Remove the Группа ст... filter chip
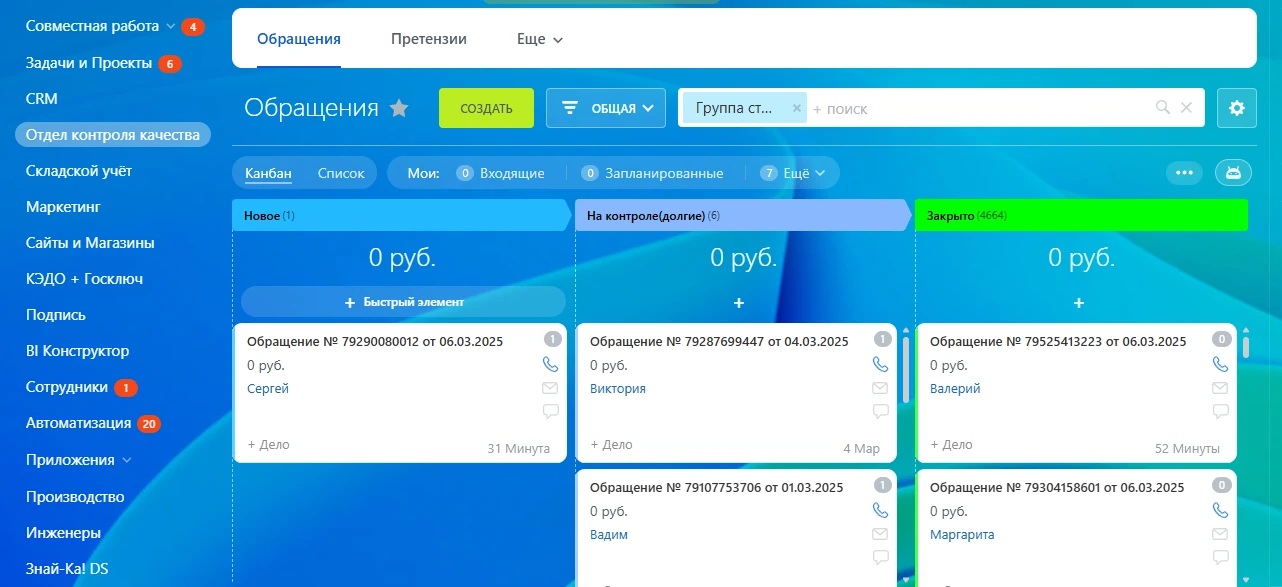The width and height of the screenshot is (1282, 587). point(796,108)
